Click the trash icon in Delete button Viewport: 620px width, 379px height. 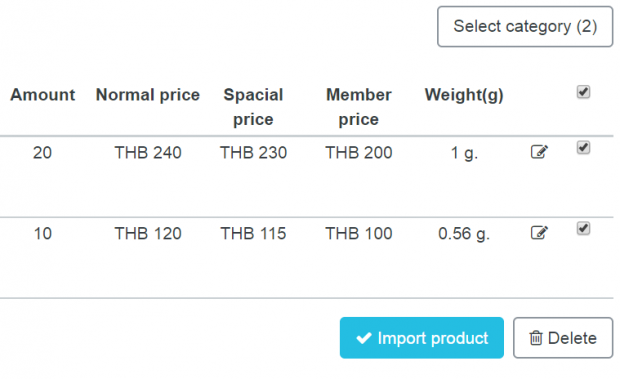pos(536,338)
